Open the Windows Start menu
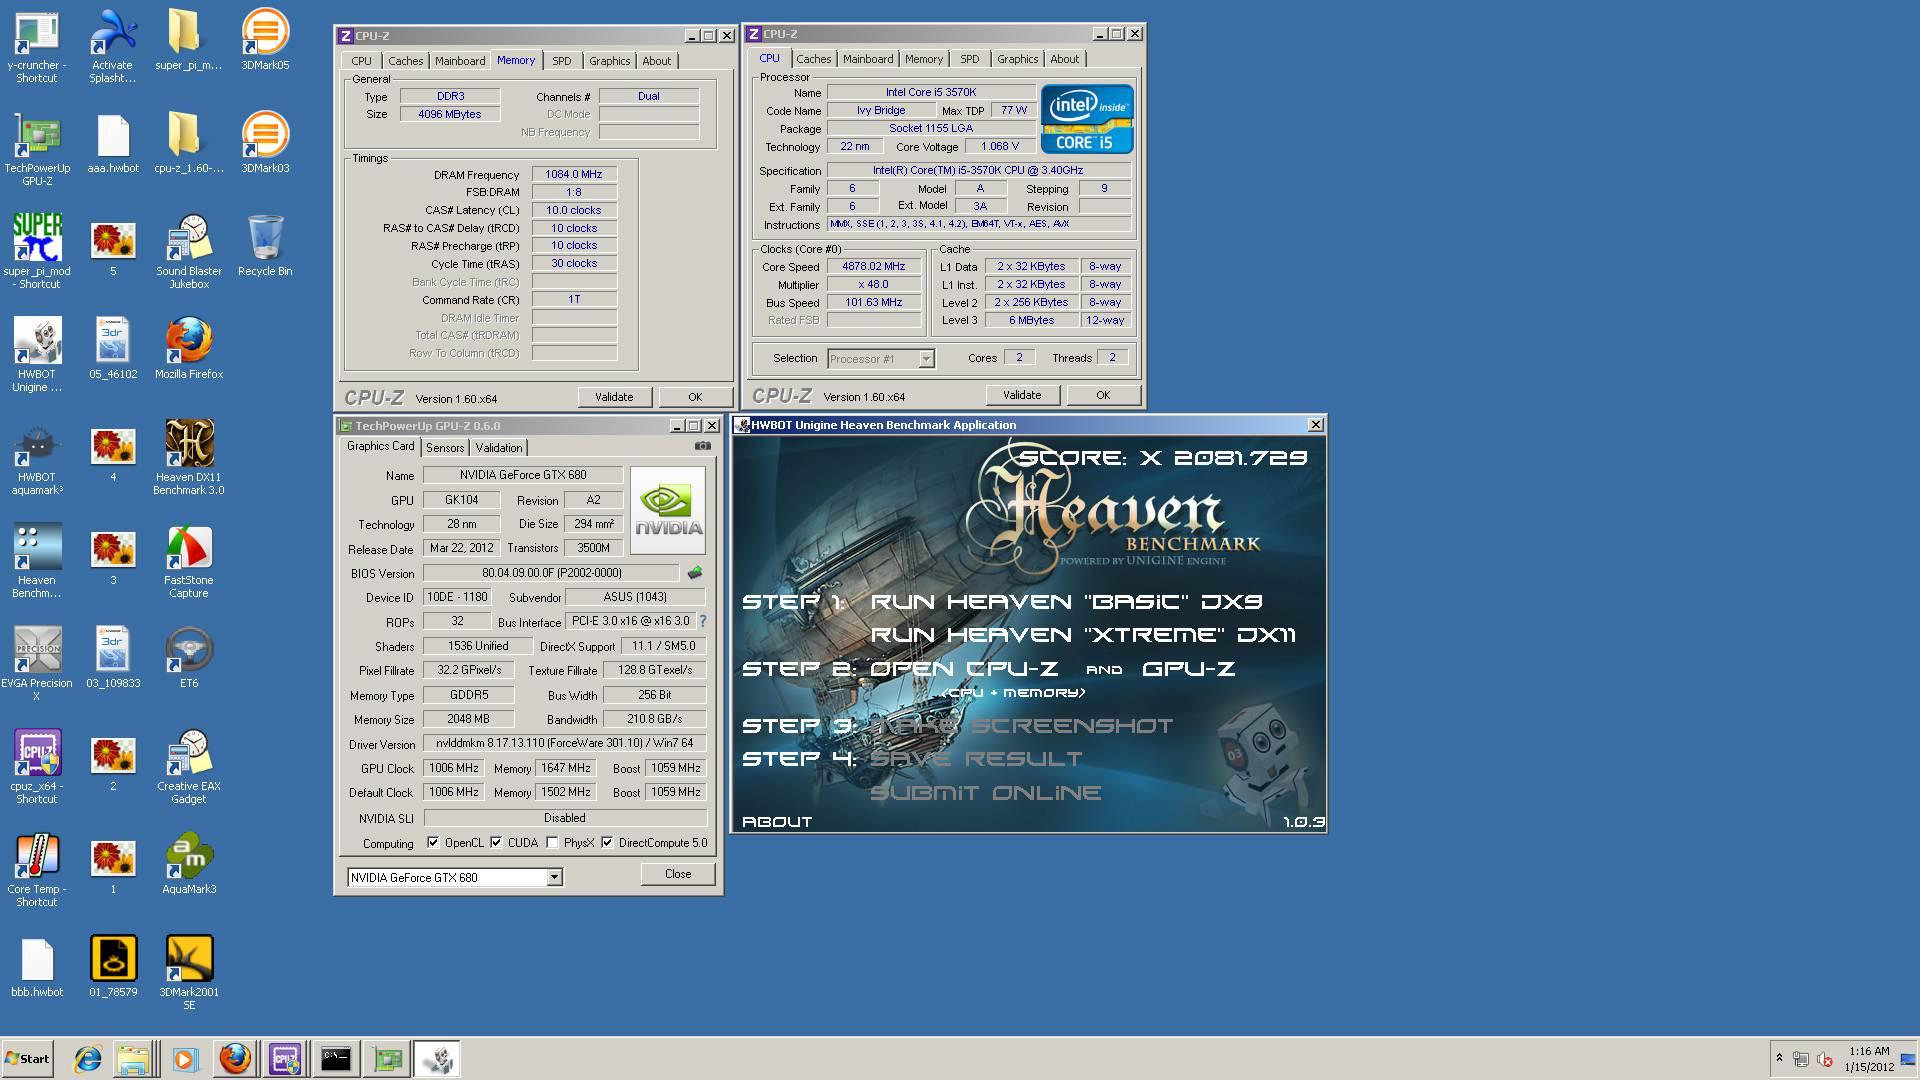 (x=27, y=1059)
